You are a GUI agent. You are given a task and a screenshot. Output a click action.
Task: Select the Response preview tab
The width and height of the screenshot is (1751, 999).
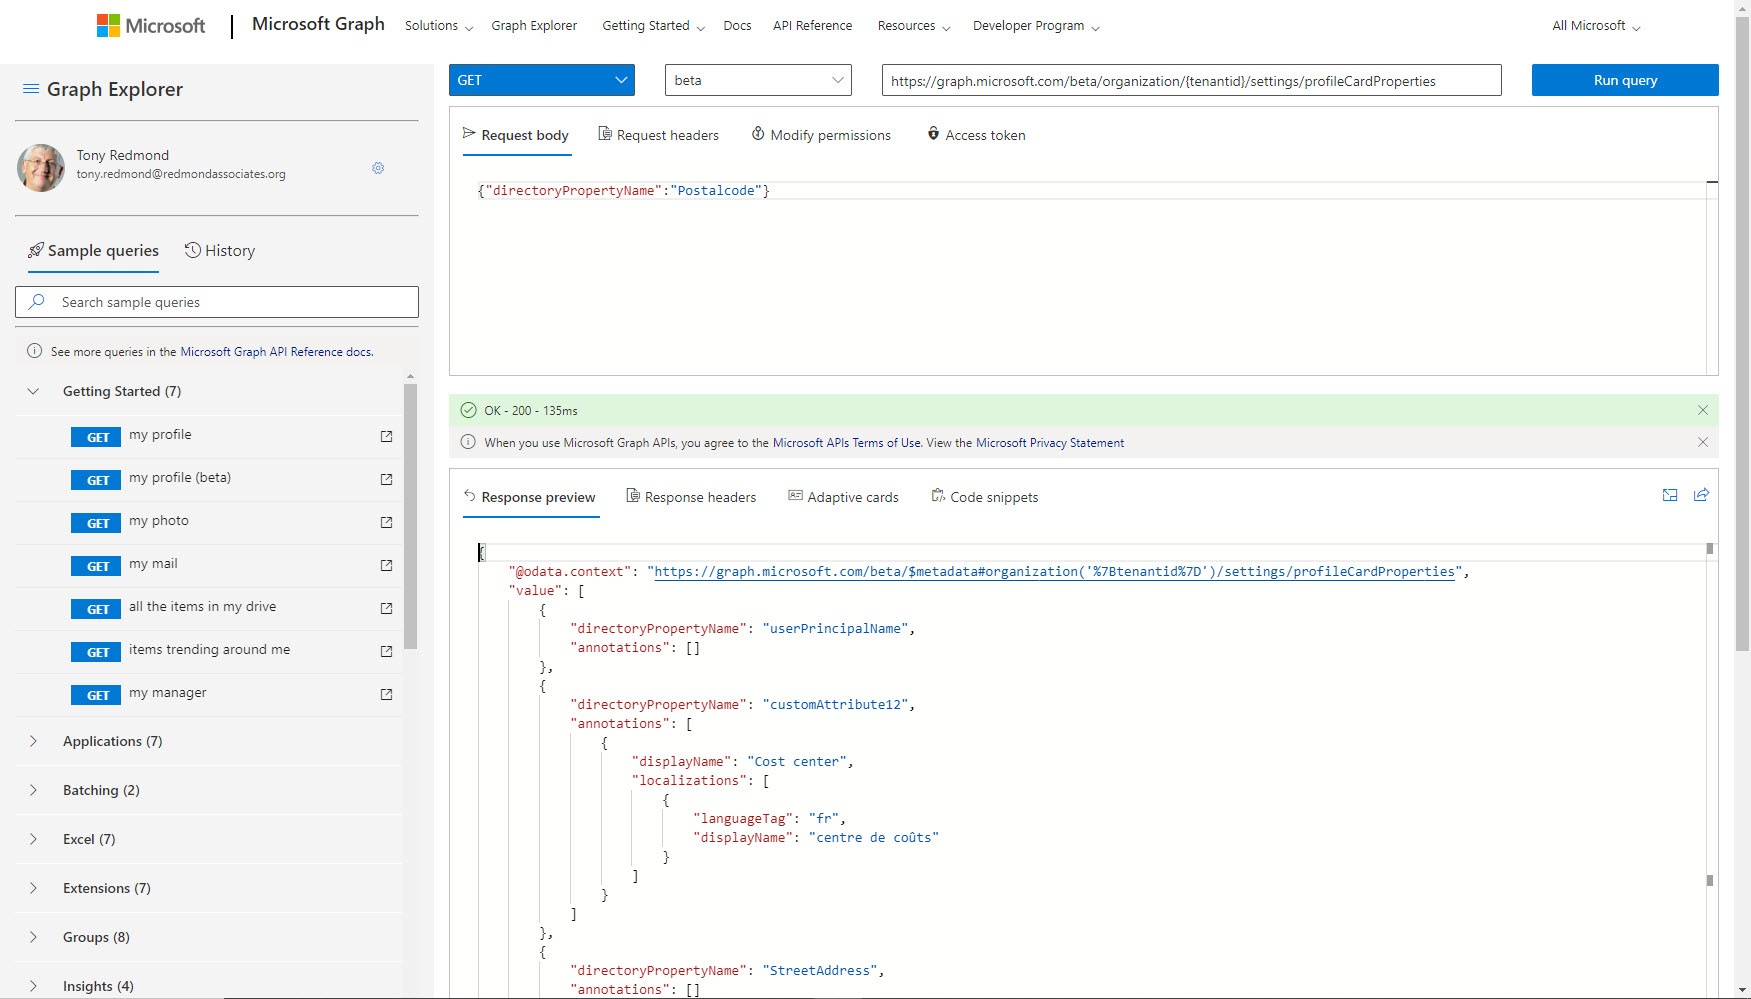530,497
